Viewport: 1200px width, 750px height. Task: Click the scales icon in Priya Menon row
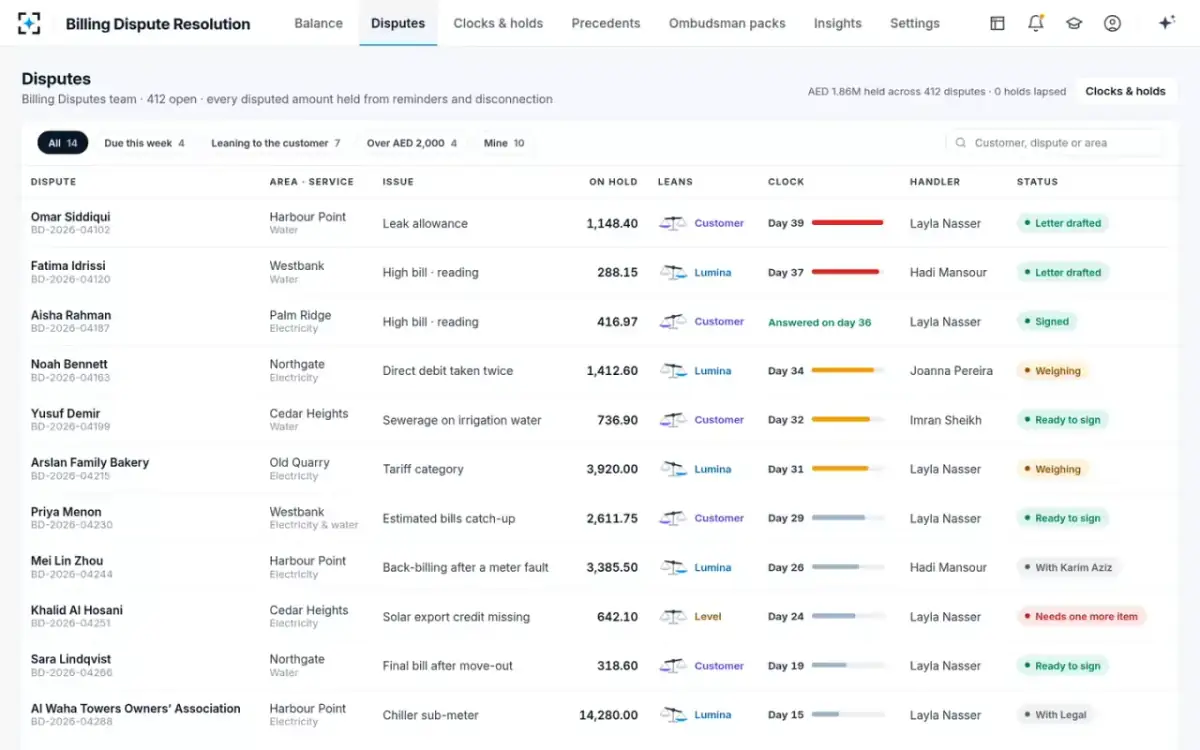click(673, 518)
